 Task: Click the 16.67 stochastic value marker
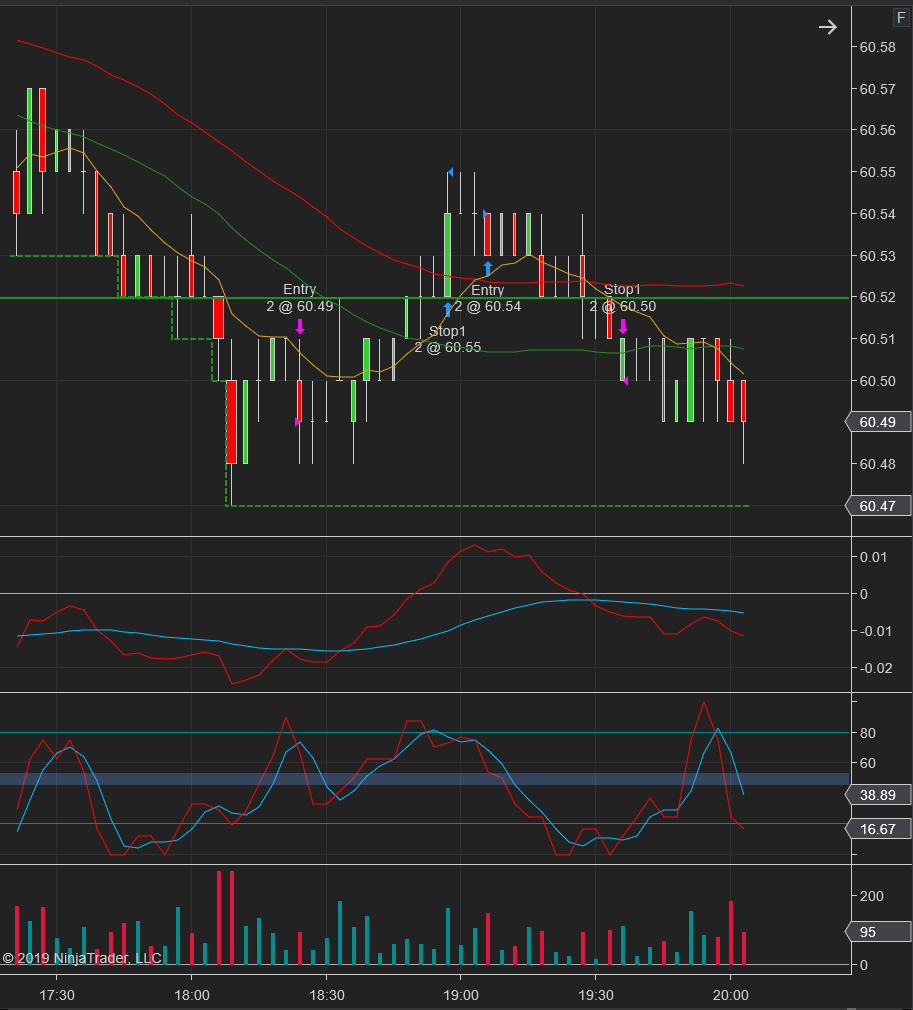[x=878, y=829]
